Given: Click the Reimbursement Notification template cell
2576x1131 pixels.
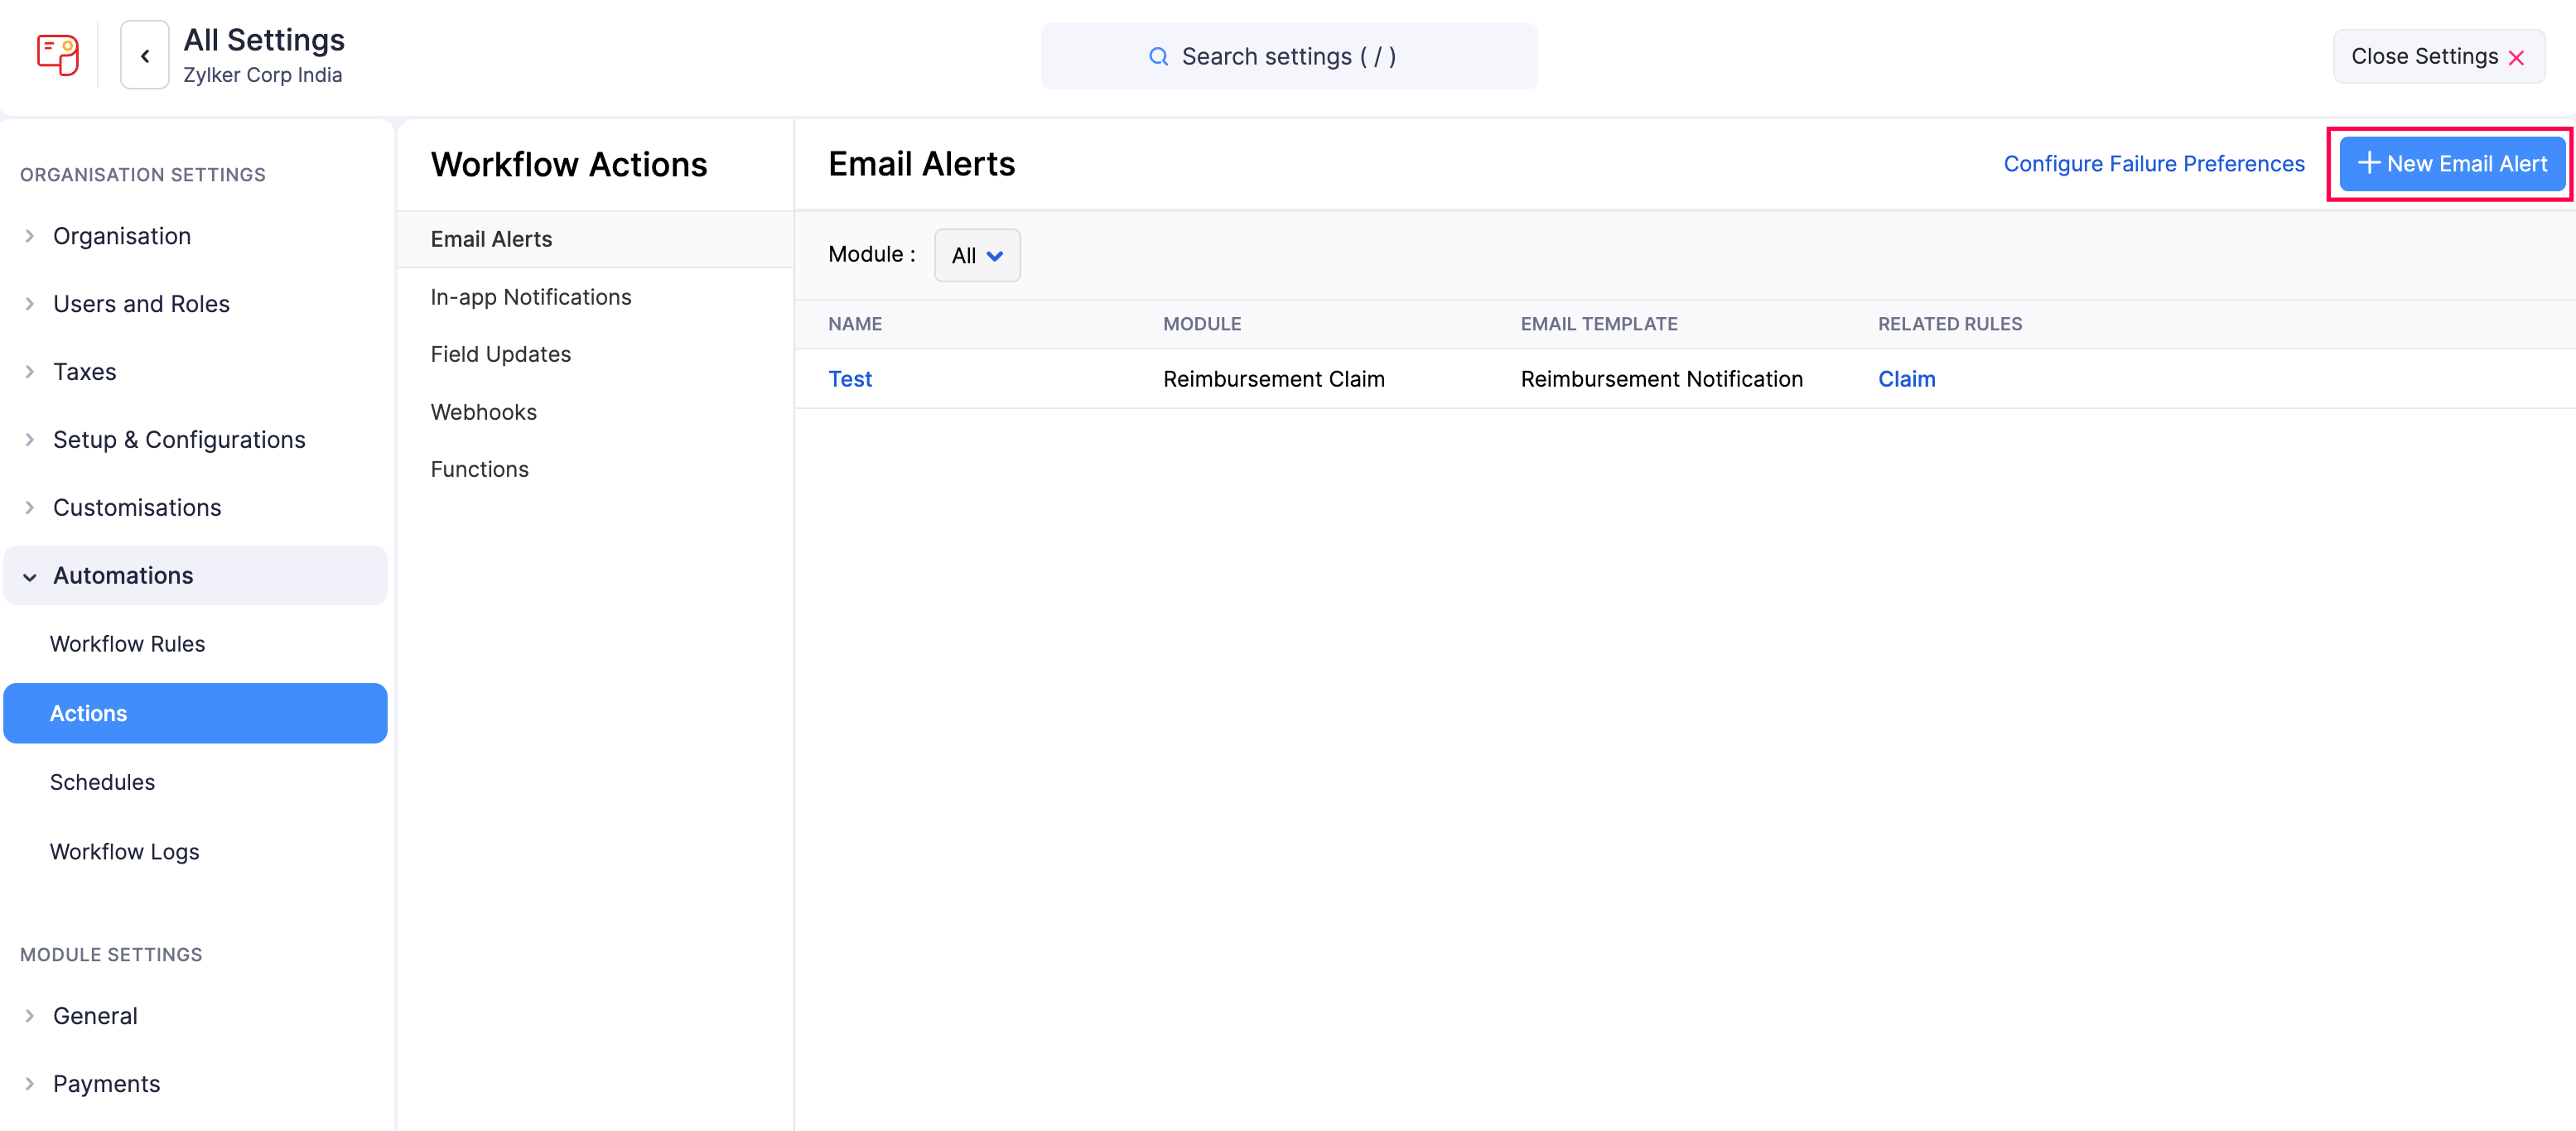Looking at the screenshot, I should (x=1661, y=379).
